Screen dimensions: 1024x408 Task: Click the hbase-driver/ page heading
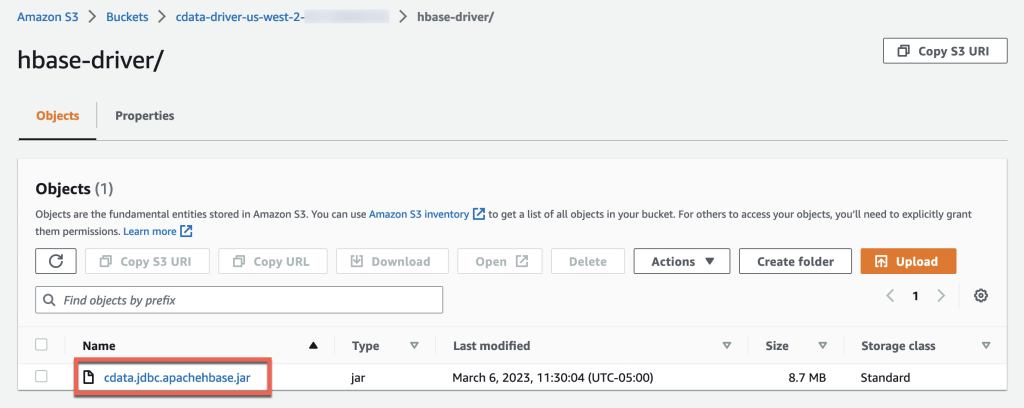coord(91,61)
